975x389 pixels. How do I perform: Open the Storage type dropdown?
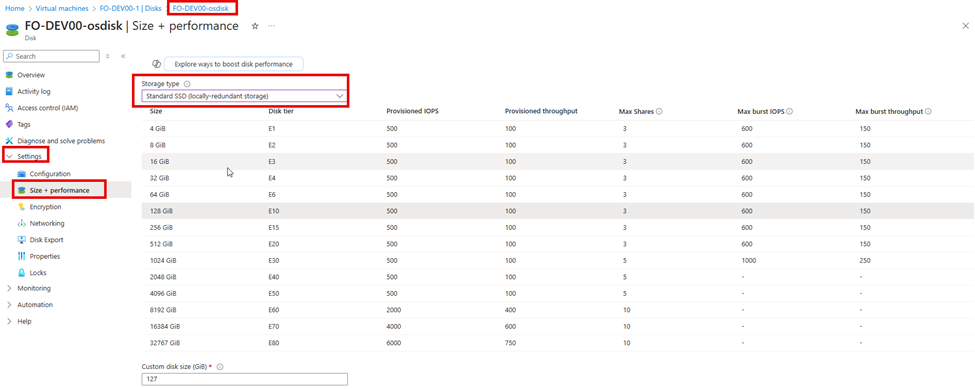point(244,96)
